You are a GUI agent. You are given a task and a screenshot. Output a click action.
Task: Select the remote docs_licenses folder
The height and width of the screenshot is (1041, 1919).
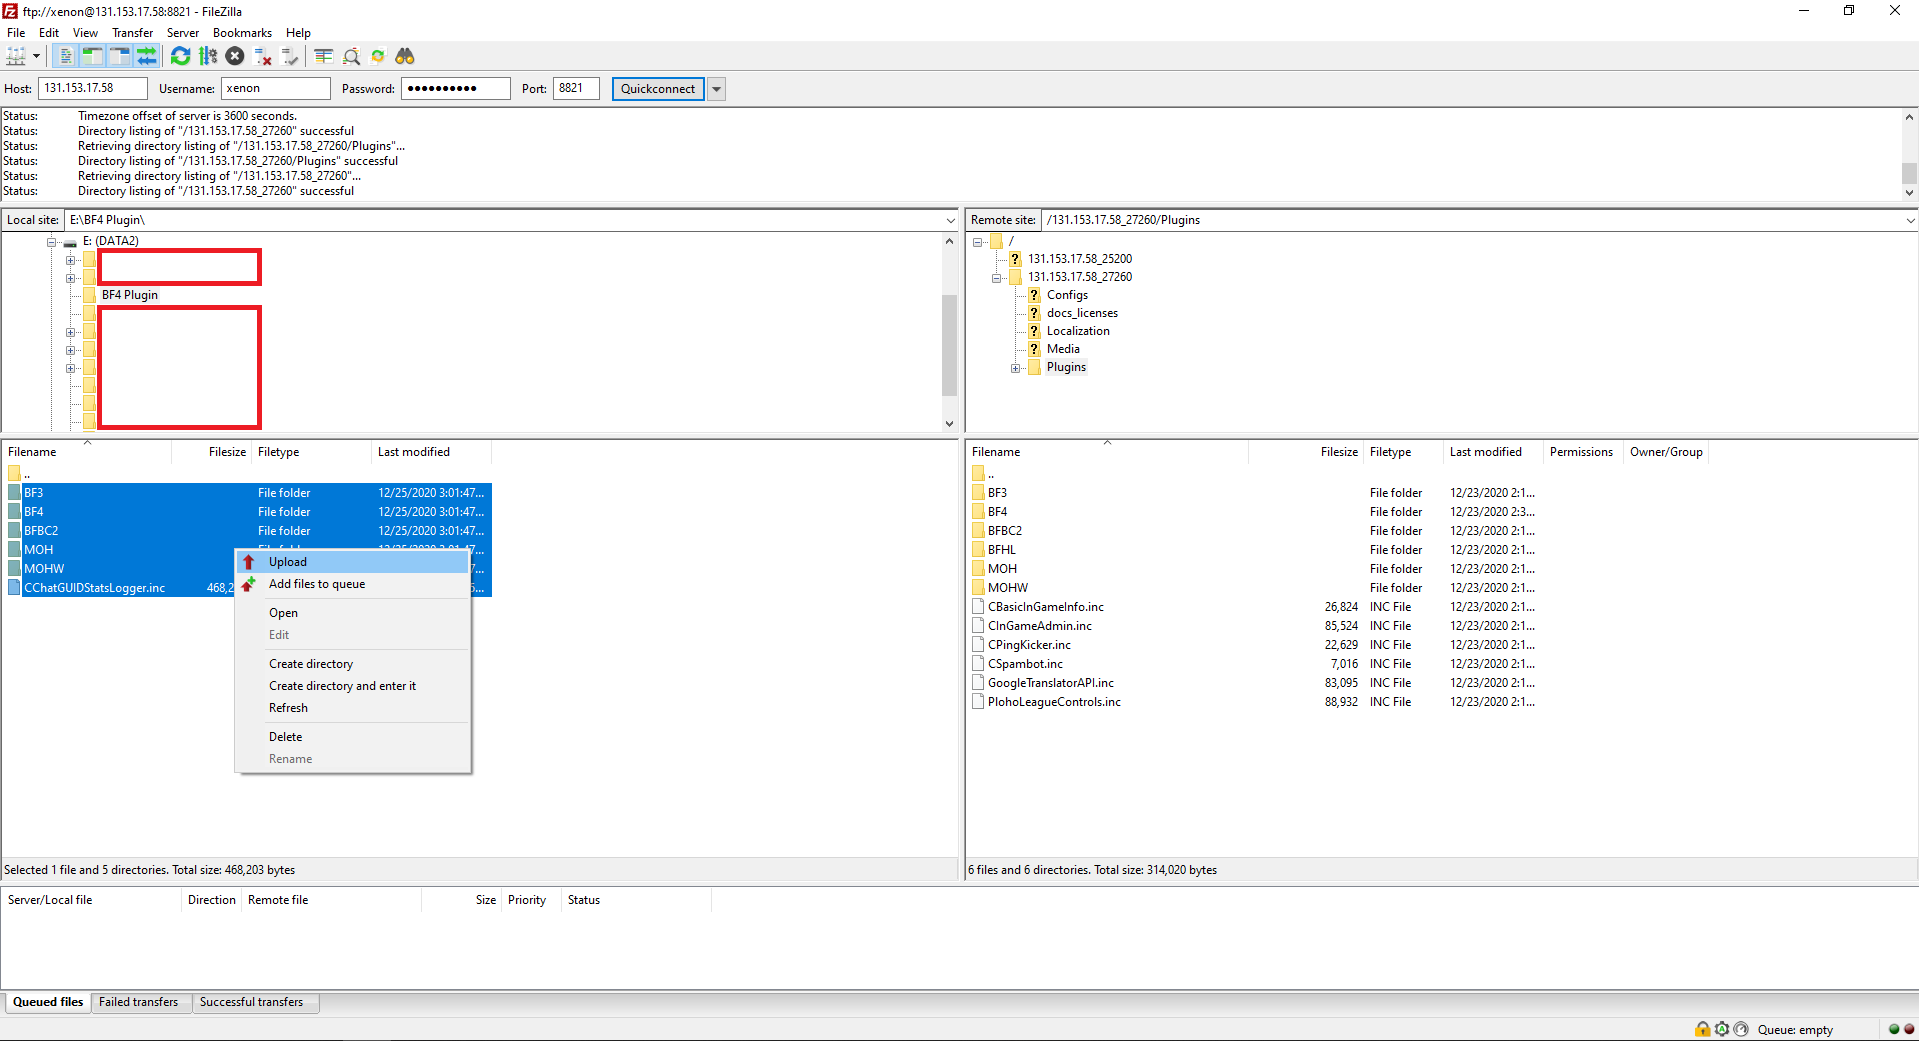click(x=1082, y=313)
